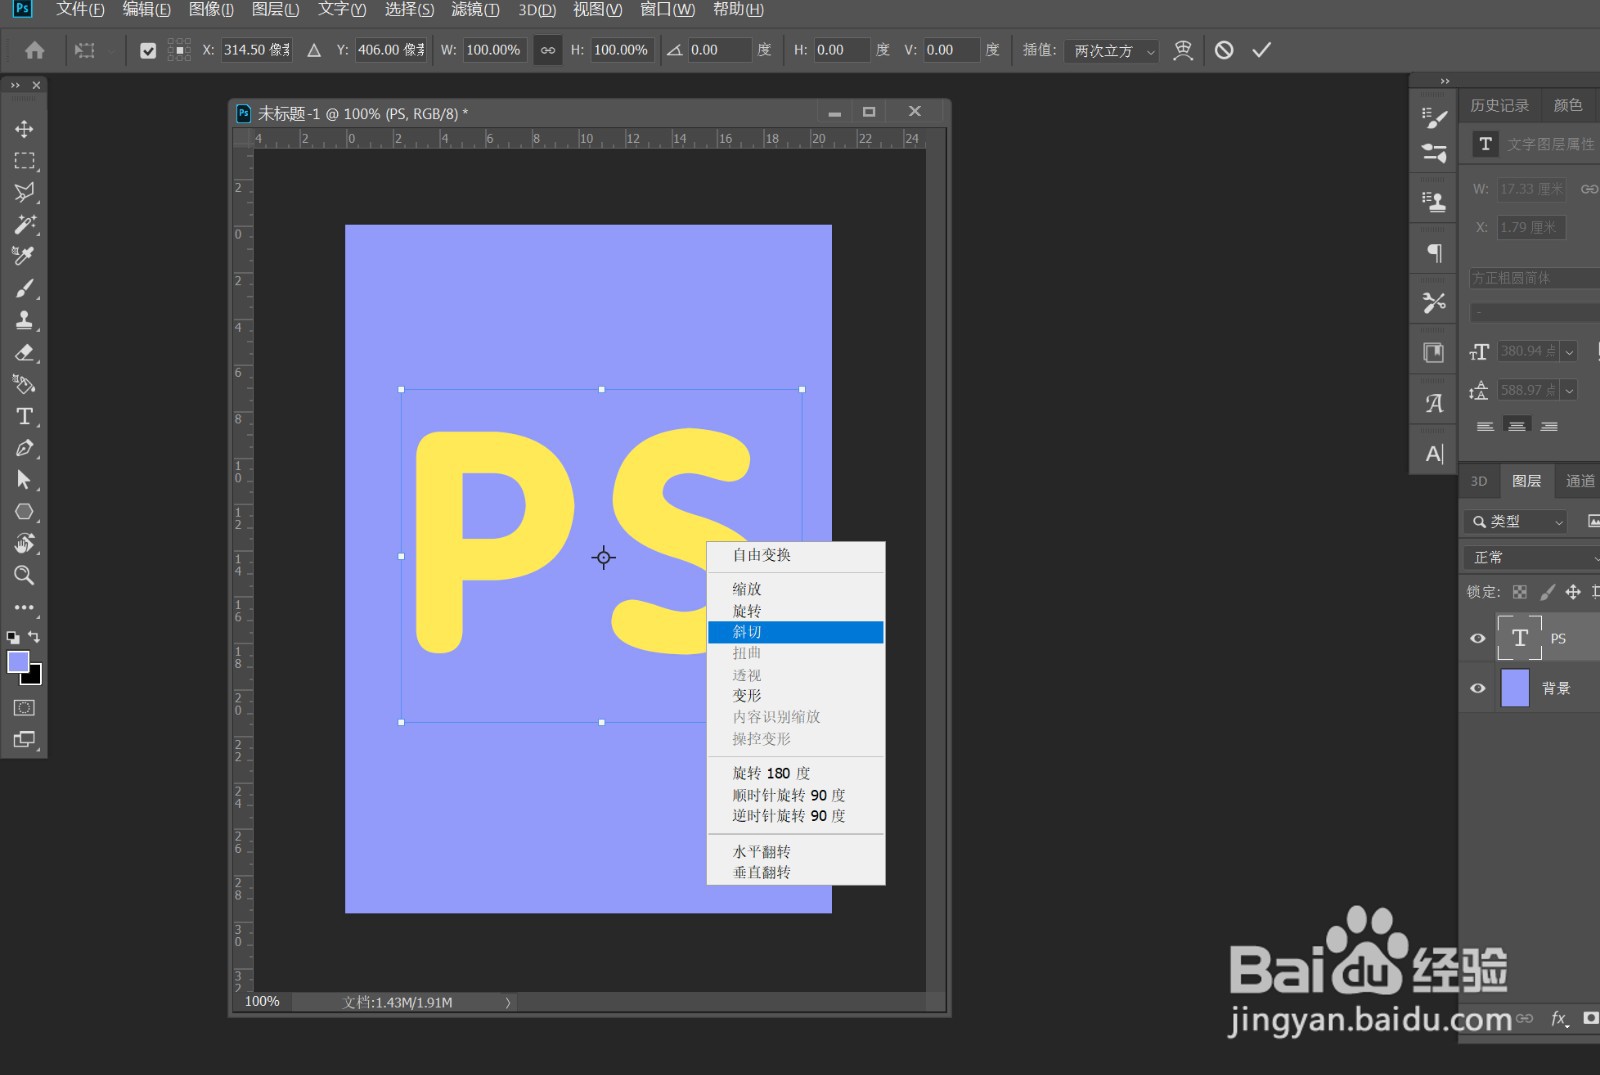Commit the transform with checkmark
The width and height of the screenshot is (1600, 1075).
pyautogui.click(x=1262, y=50)
